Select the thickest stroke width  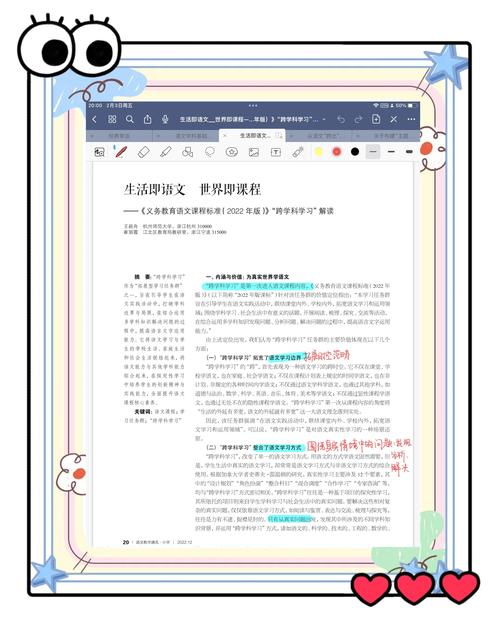pyautogui.click(x=409, y=152)
